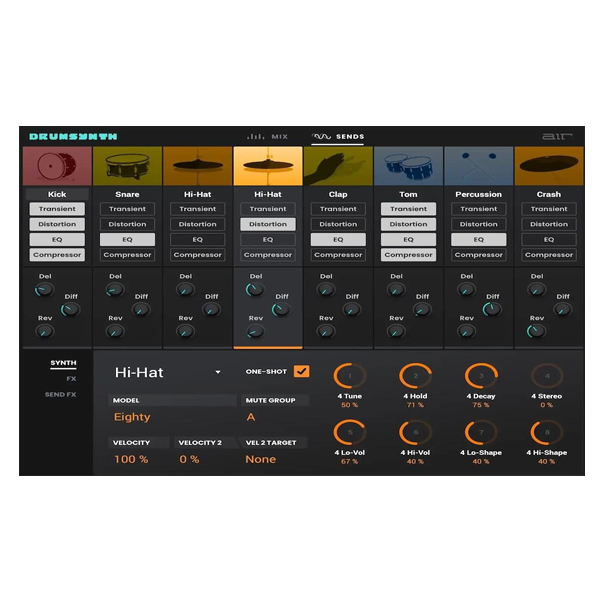Viewport: 600px width, 600px height.
Task: Select the highlighted second Hi-Hat pad
Action: 268,166
